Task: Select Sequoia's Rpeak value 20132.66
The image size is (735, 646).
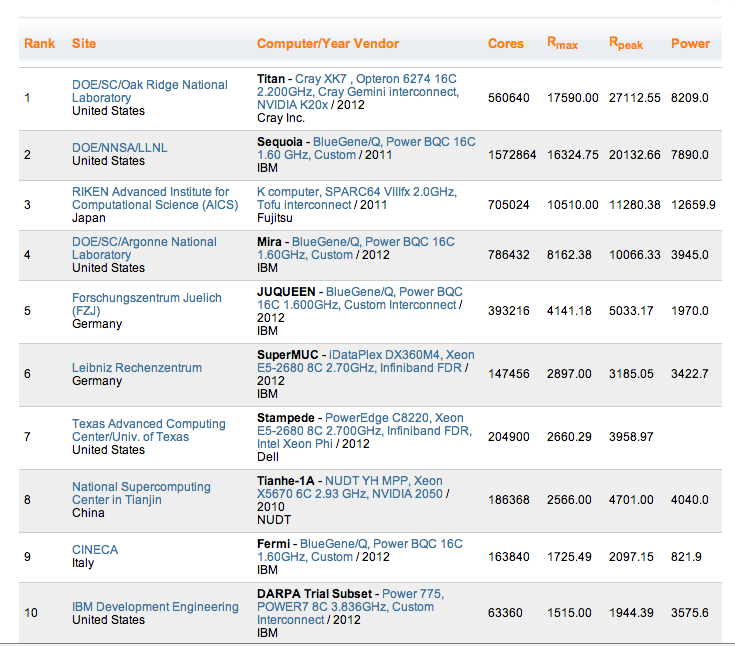Action: pyautogui.click(x=634, y=155)
